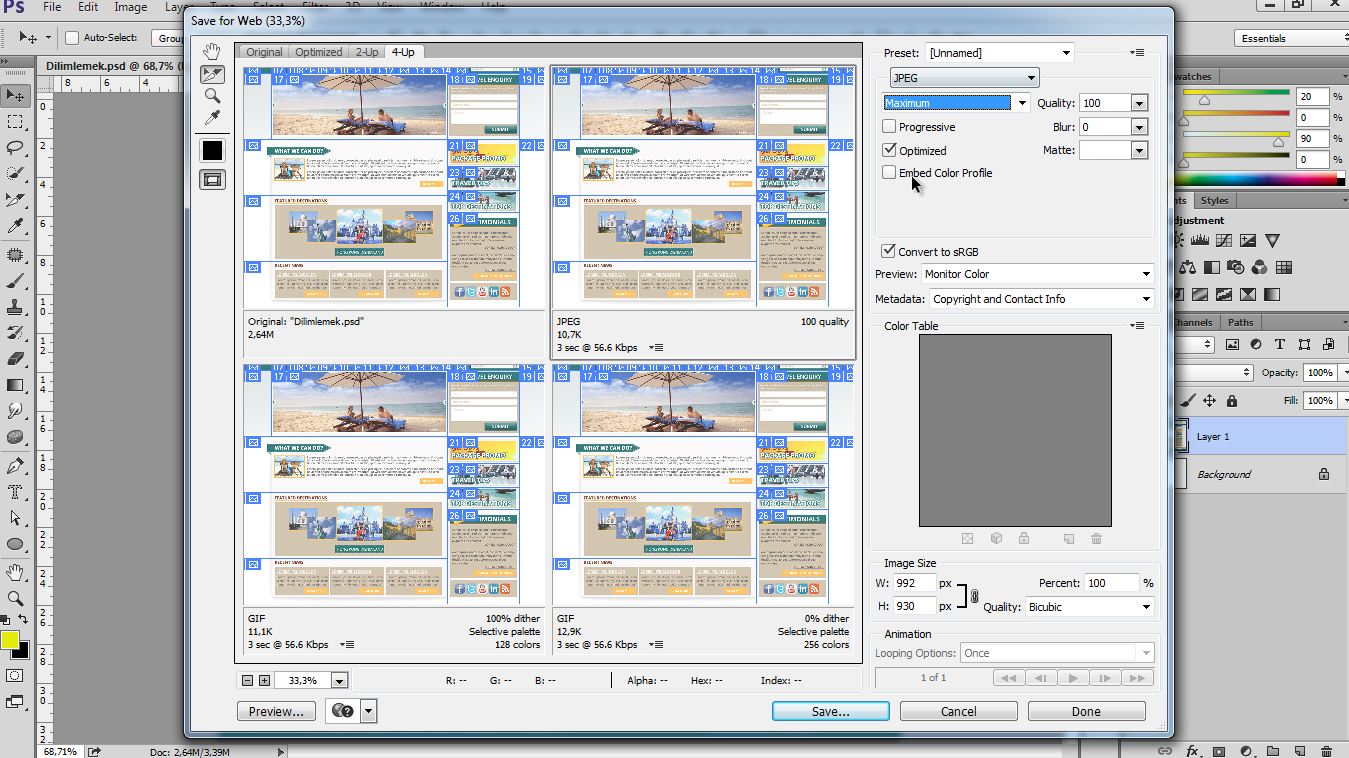Select the Eraser tool
Viewport: 1349px width, 758px height.
click(x=15, y=359)
